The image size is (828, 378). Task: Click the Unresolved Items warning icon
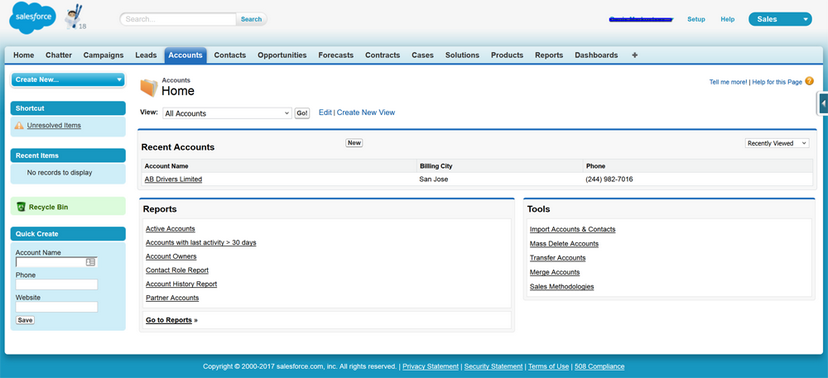click(x=19, y=126)
